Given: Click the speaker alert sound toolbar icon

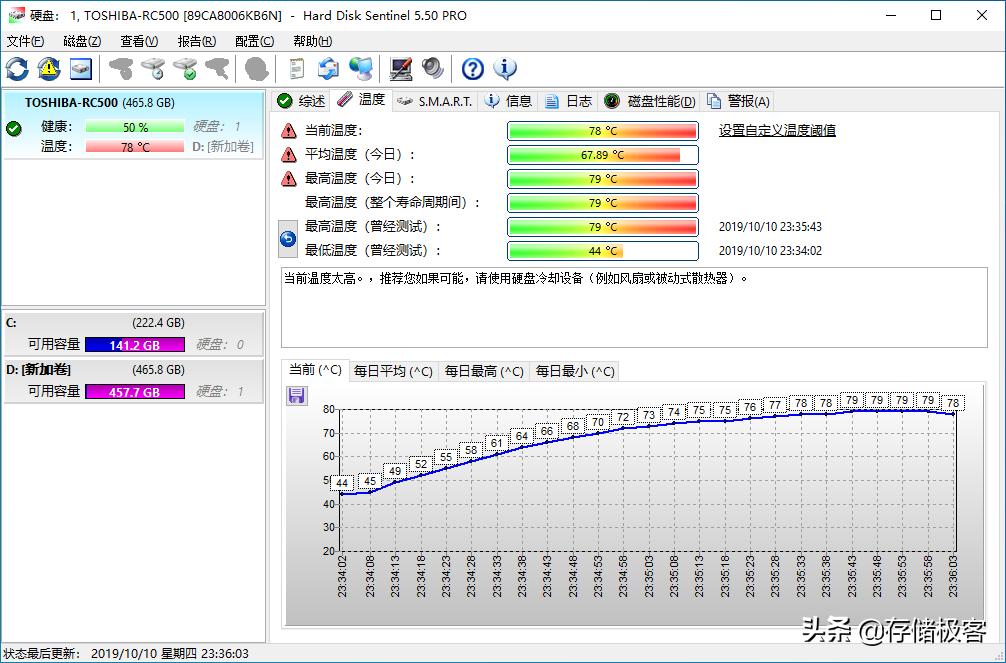Looking at the screenshot, I should (430, 69).
